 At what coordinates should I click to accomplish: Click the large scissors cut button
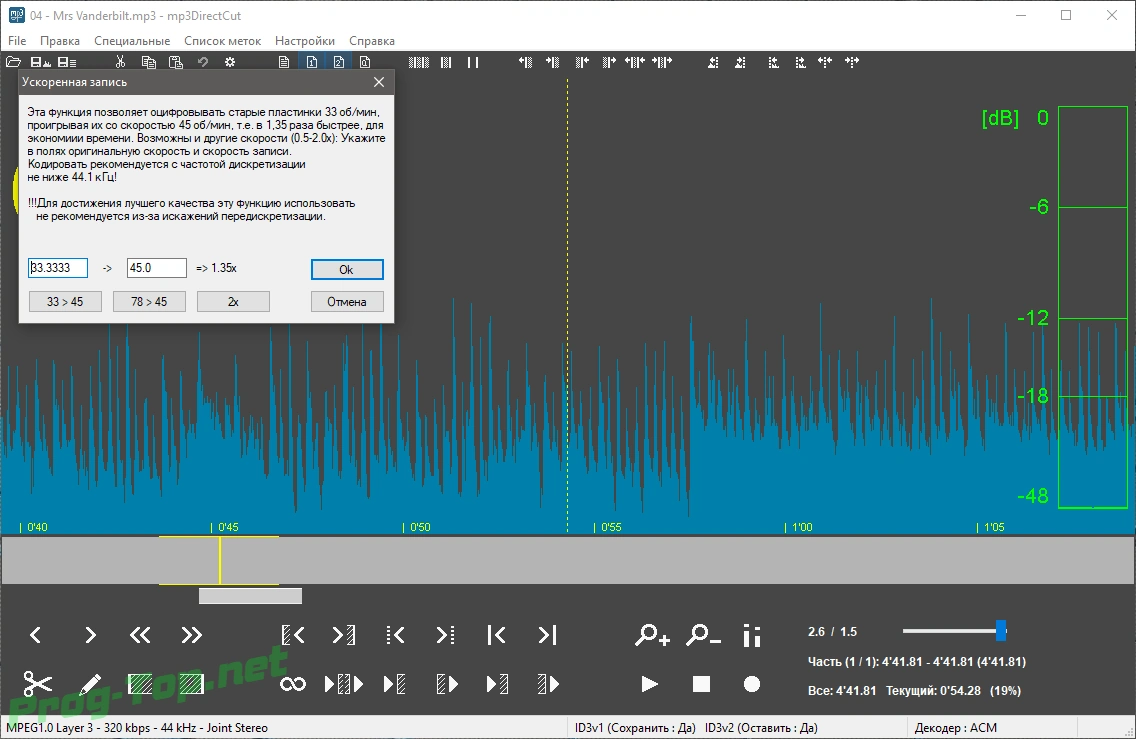coord(38,684)
